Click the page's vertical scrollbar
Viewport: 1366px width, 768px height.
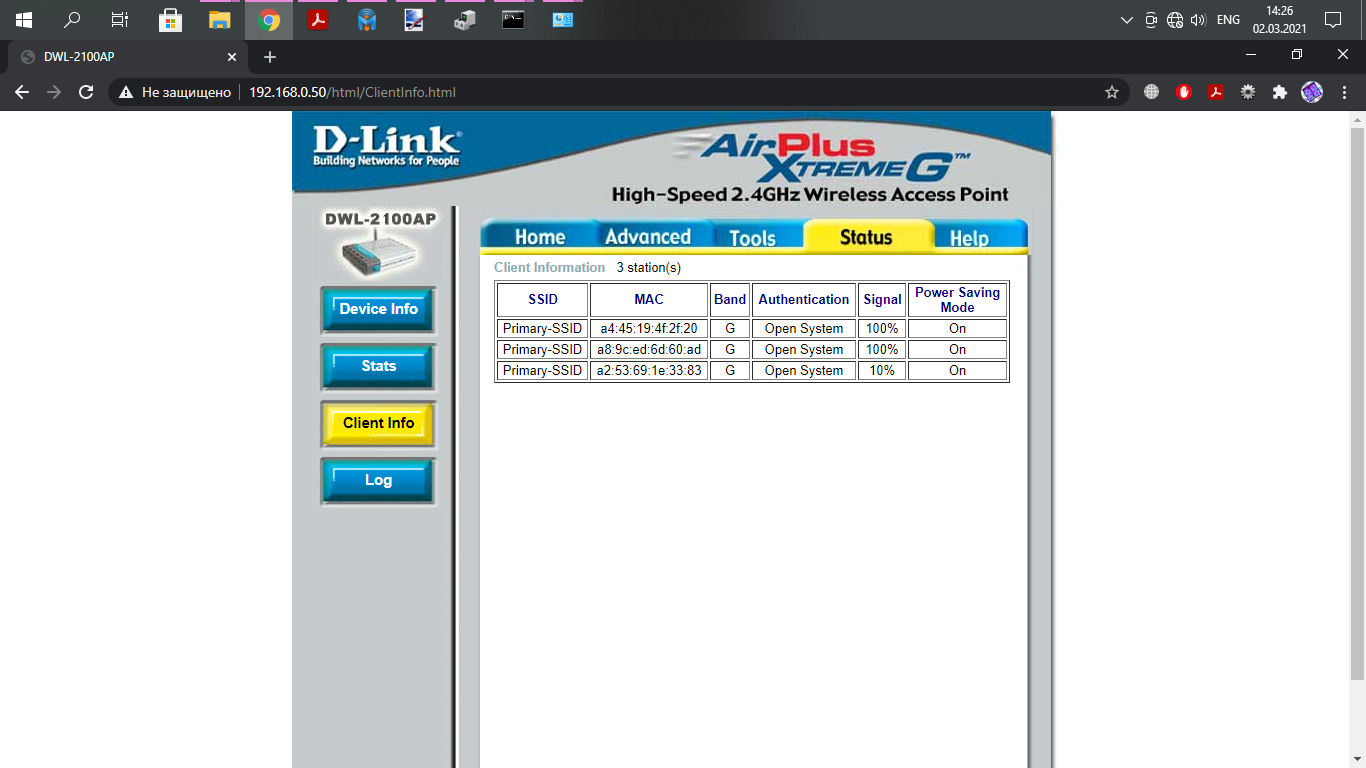[1357, 404]
